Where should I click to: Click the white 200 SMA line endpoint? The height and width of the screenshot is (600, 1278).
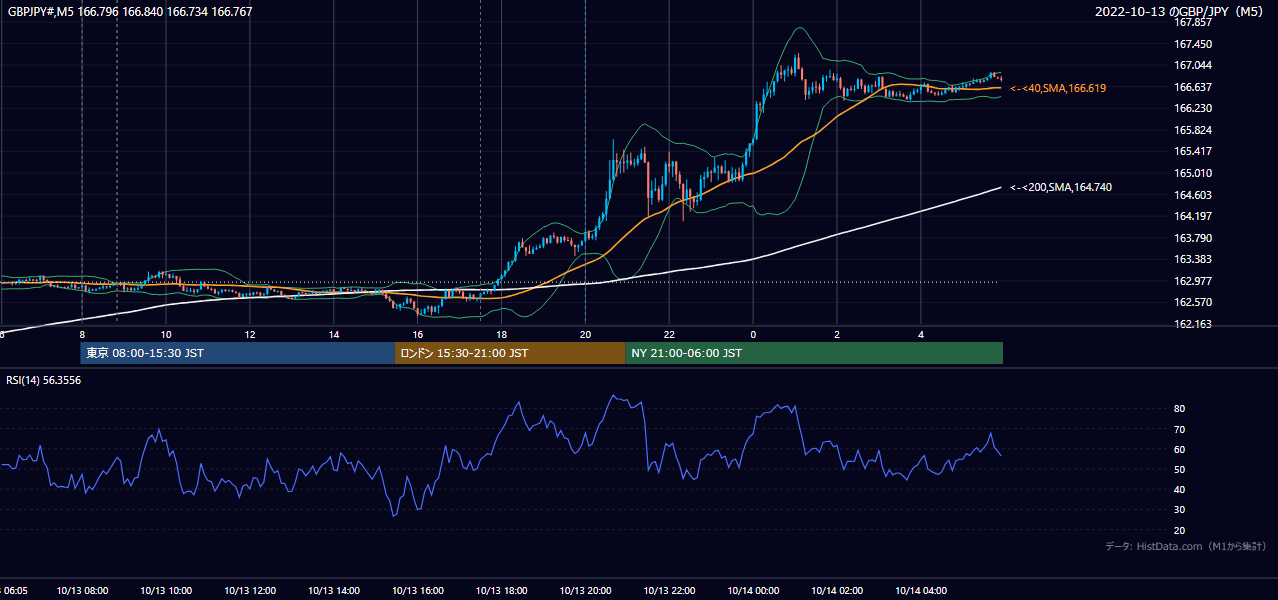point(999,187)
